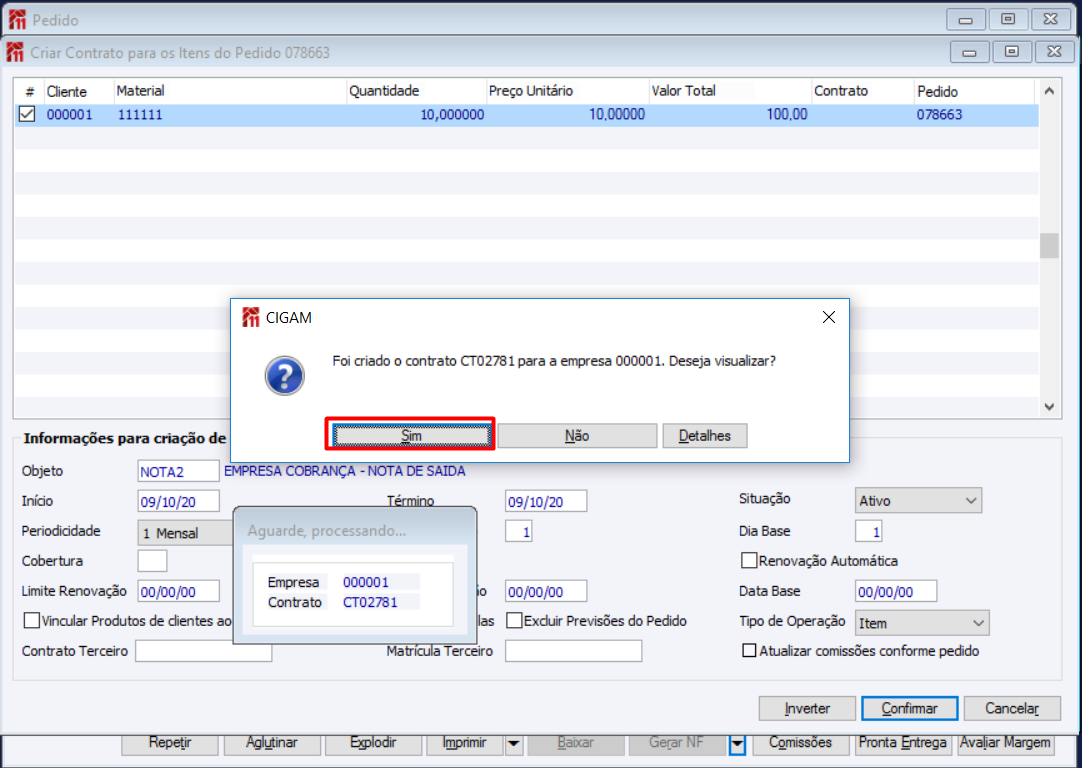1082x768 pixels.
Task: Toggle Excluir Previsões do Pedido checkbox
Action: tap(514, 620)
